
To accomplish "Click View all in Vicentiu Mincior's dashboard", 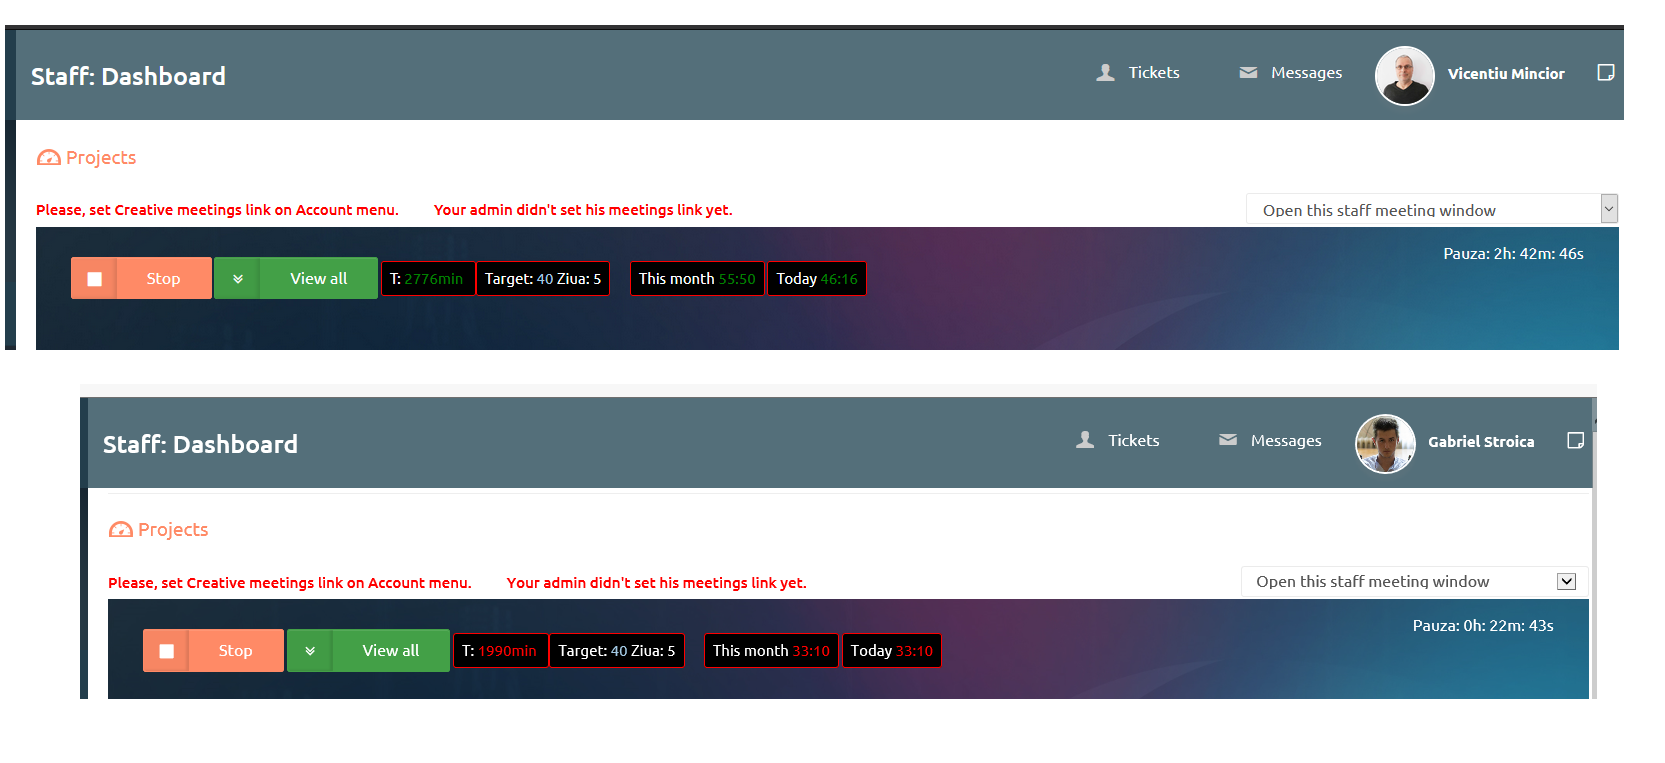I will (318, 279).
